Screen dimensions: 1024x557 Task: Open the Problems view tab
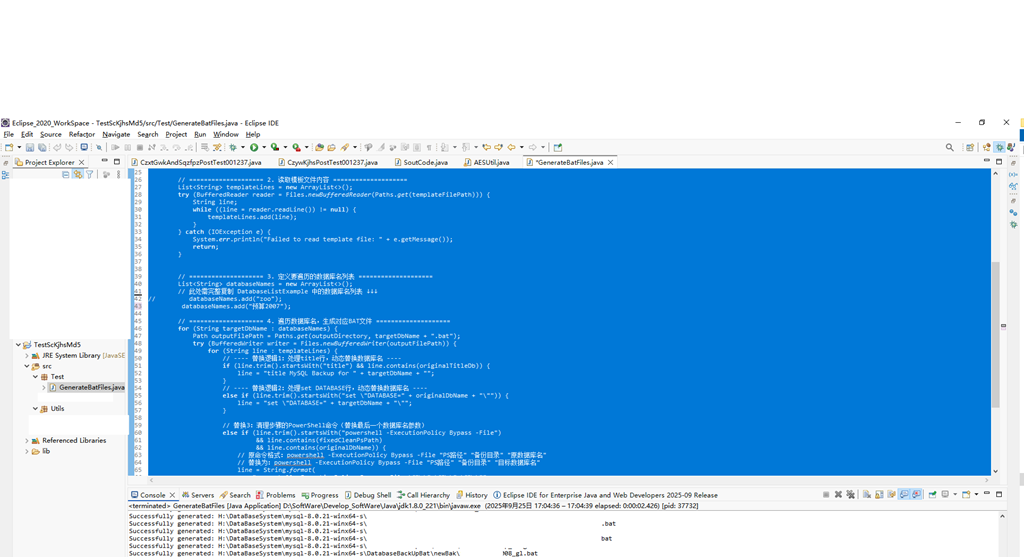pos(276,495)
